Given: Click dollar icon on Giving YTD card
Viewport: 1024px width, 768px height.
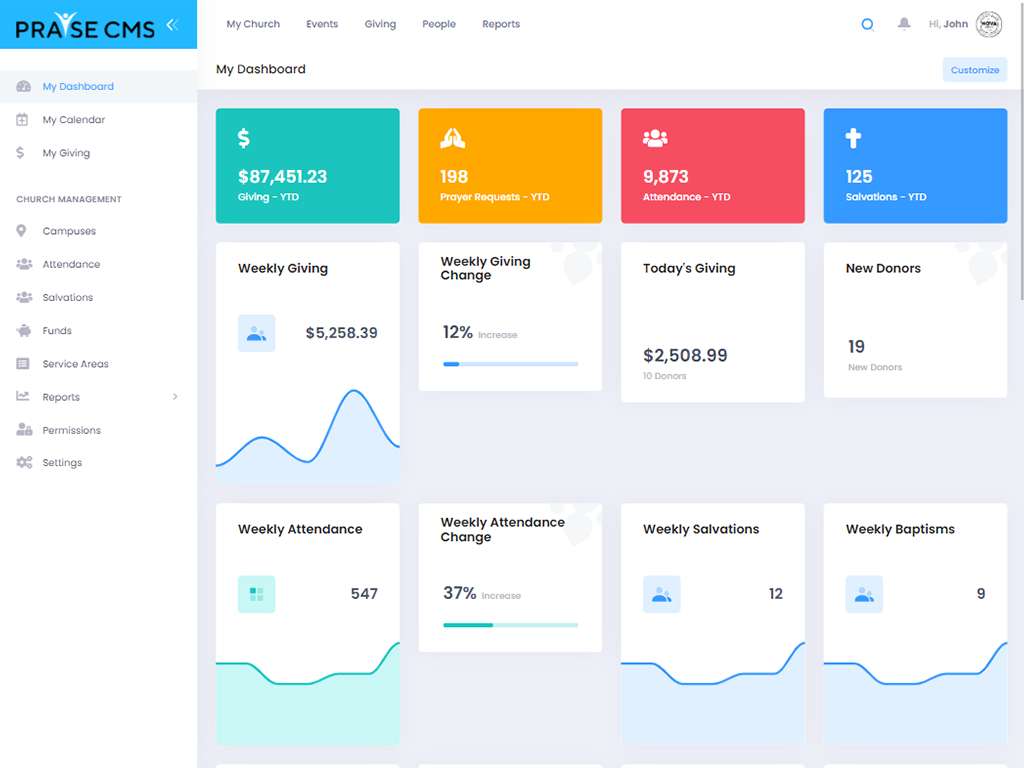Looking at the screenshot, I should click(x=244, y=138).
